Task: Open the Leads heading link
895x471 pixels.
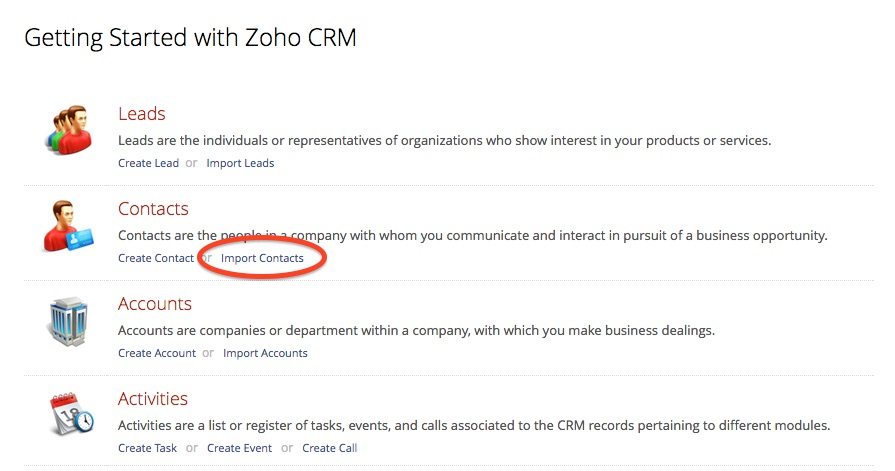Action: click(142, 114)
